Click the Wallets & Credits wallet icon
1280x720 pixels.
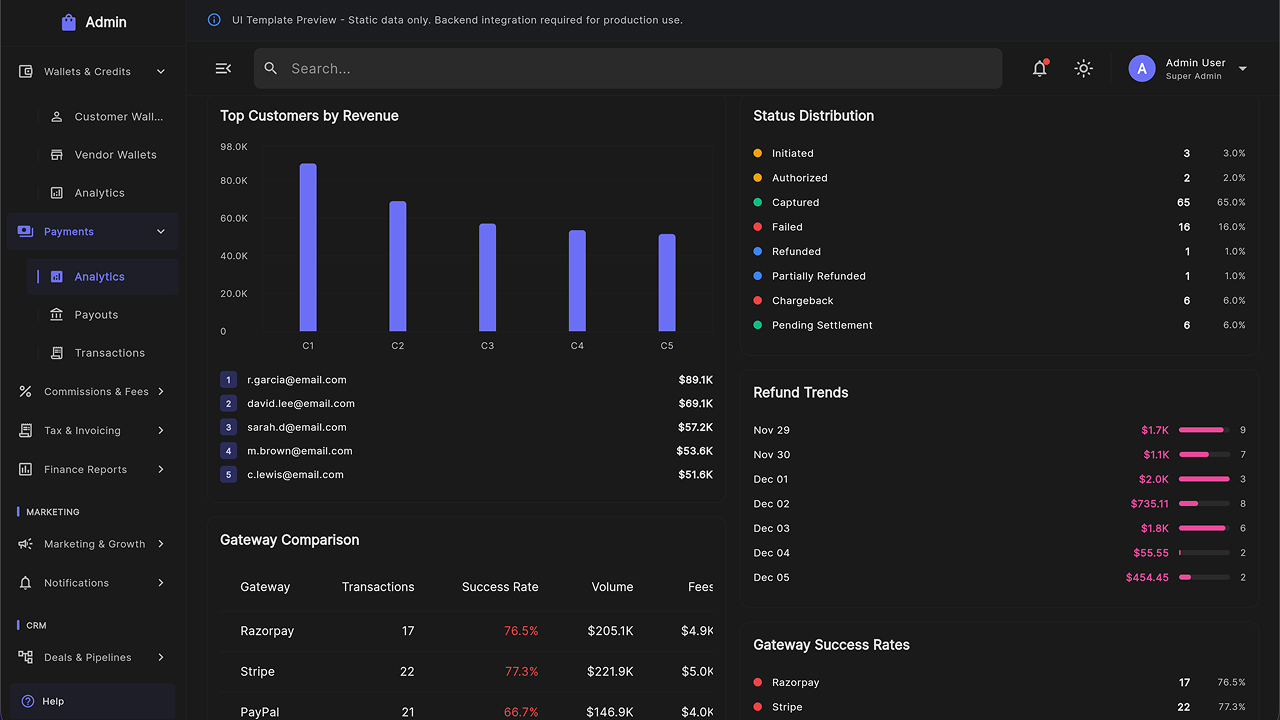[x=26, y=71]
